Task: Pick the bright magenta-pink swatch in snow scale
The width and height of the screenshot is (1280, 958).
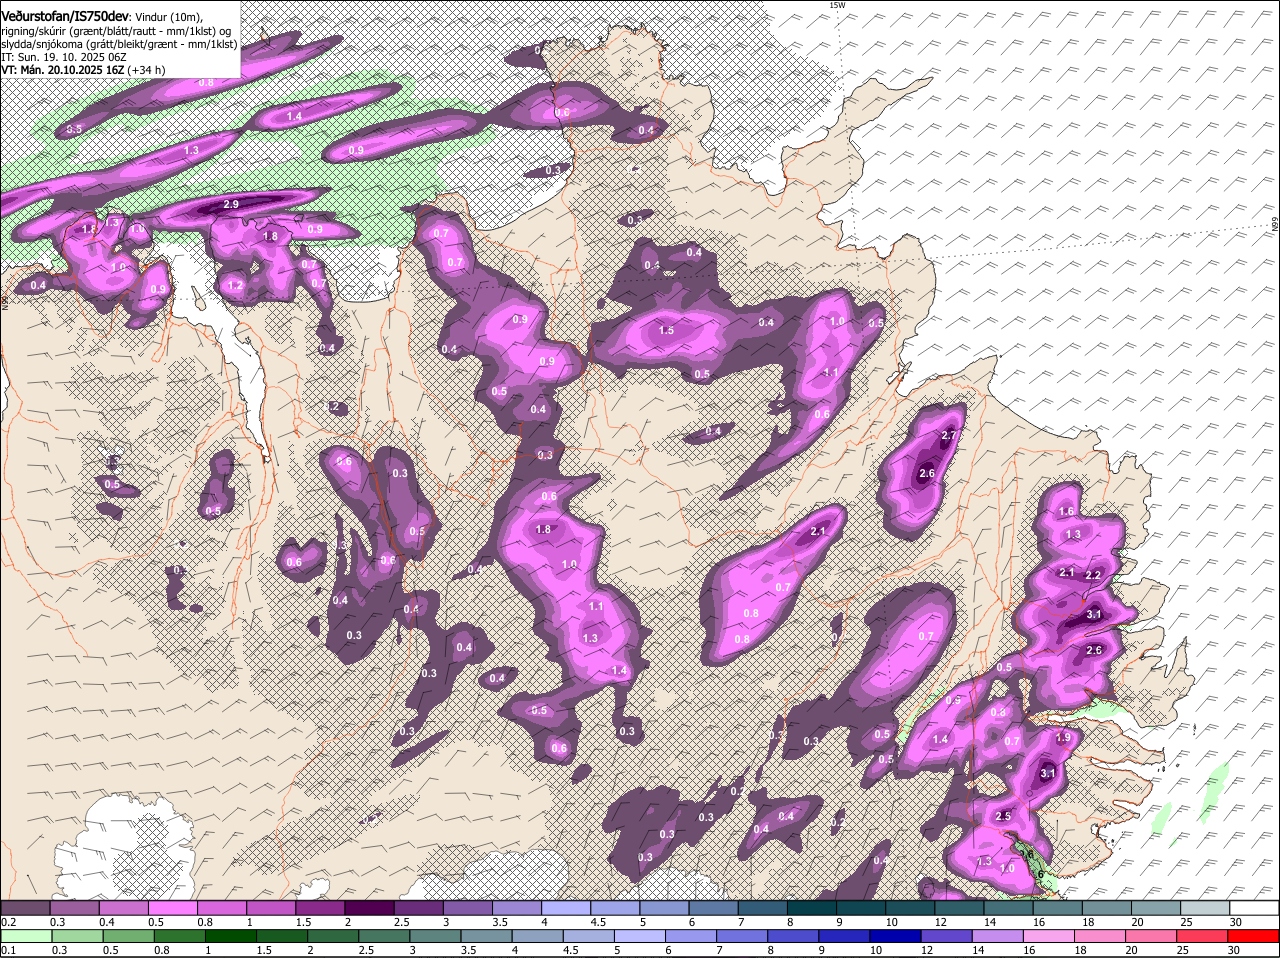Action: pos(172,907)
